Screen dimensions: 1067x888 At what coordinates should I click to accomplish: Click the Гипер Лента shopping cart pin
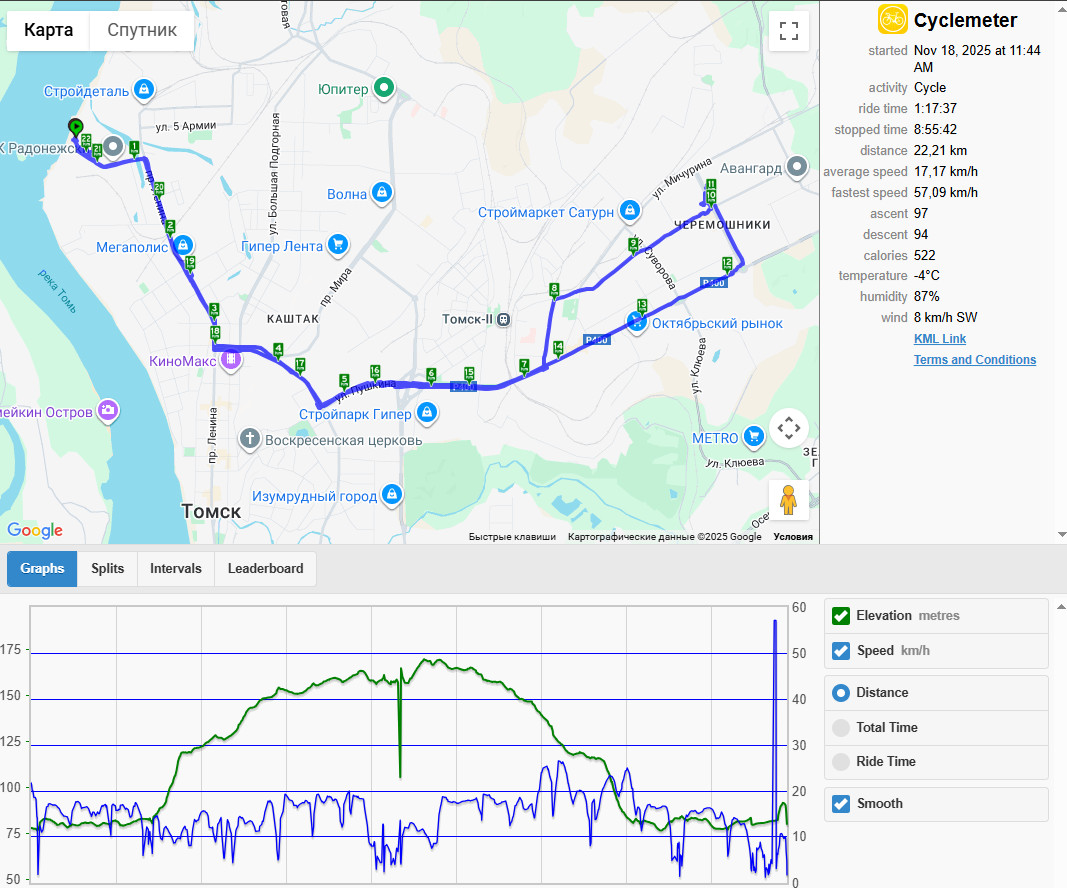pos(338,244)
